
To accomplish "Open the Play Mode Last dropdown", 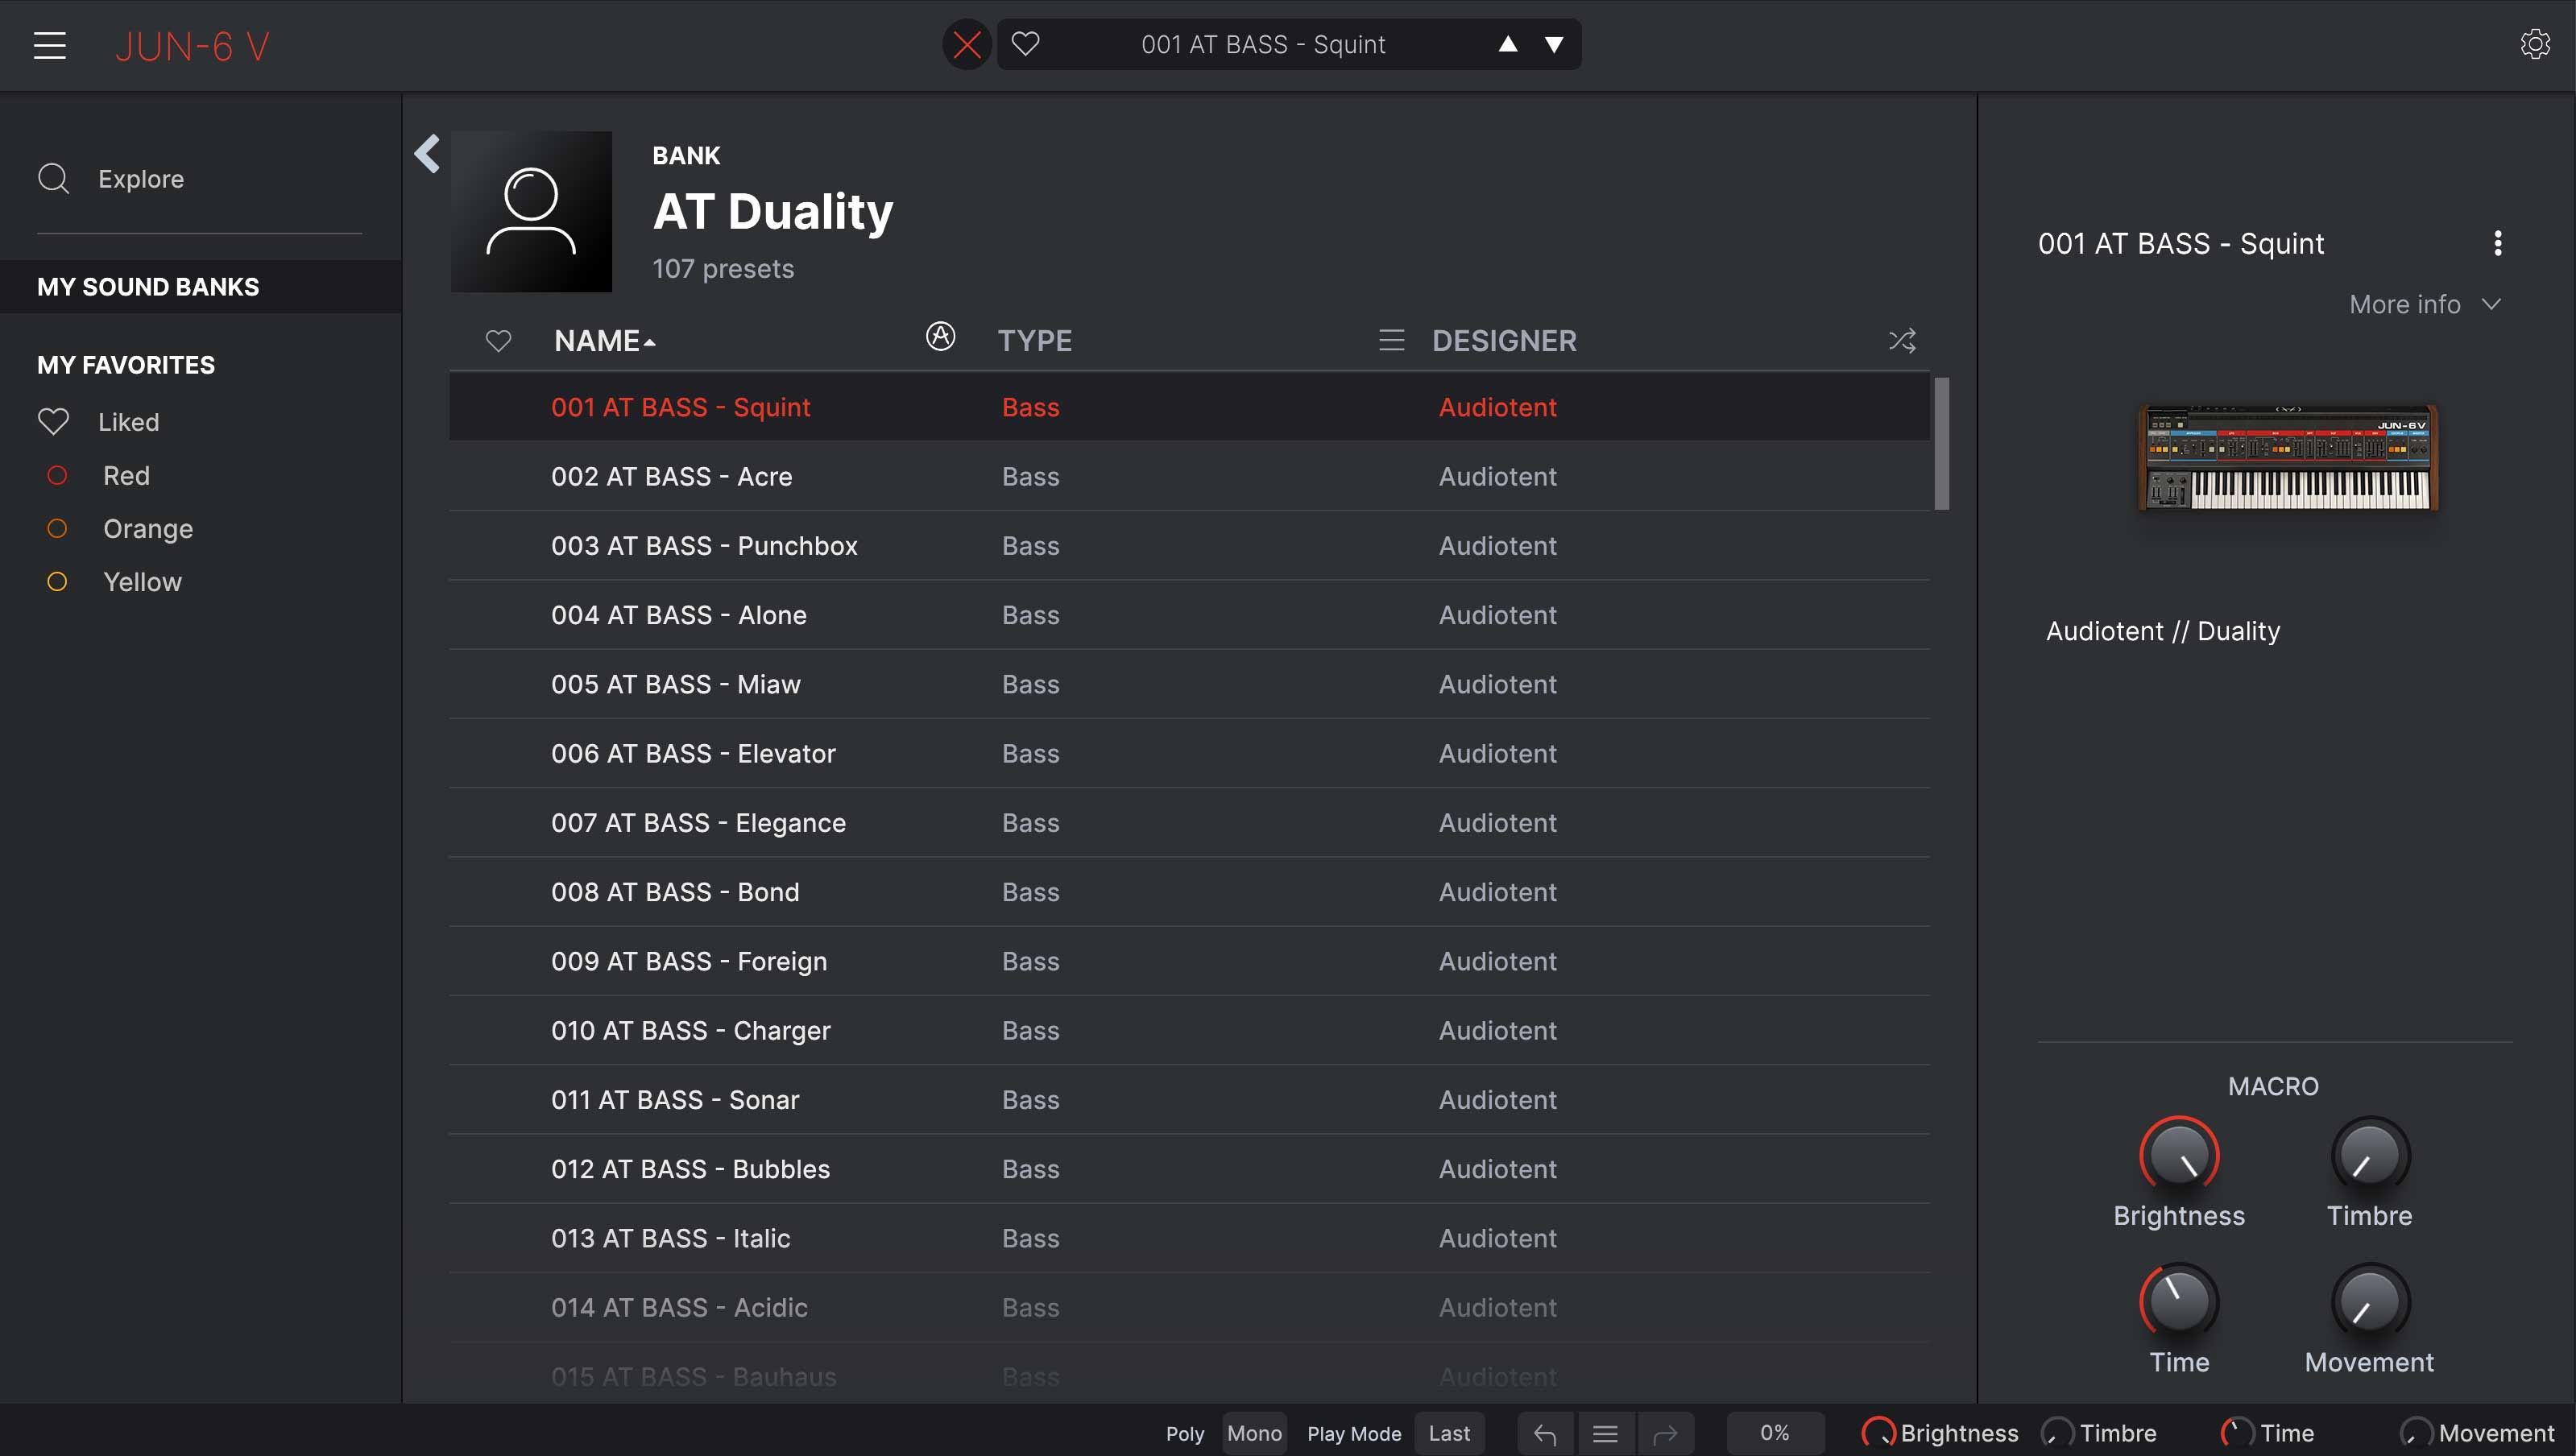I will [x=1449, y=1434].
